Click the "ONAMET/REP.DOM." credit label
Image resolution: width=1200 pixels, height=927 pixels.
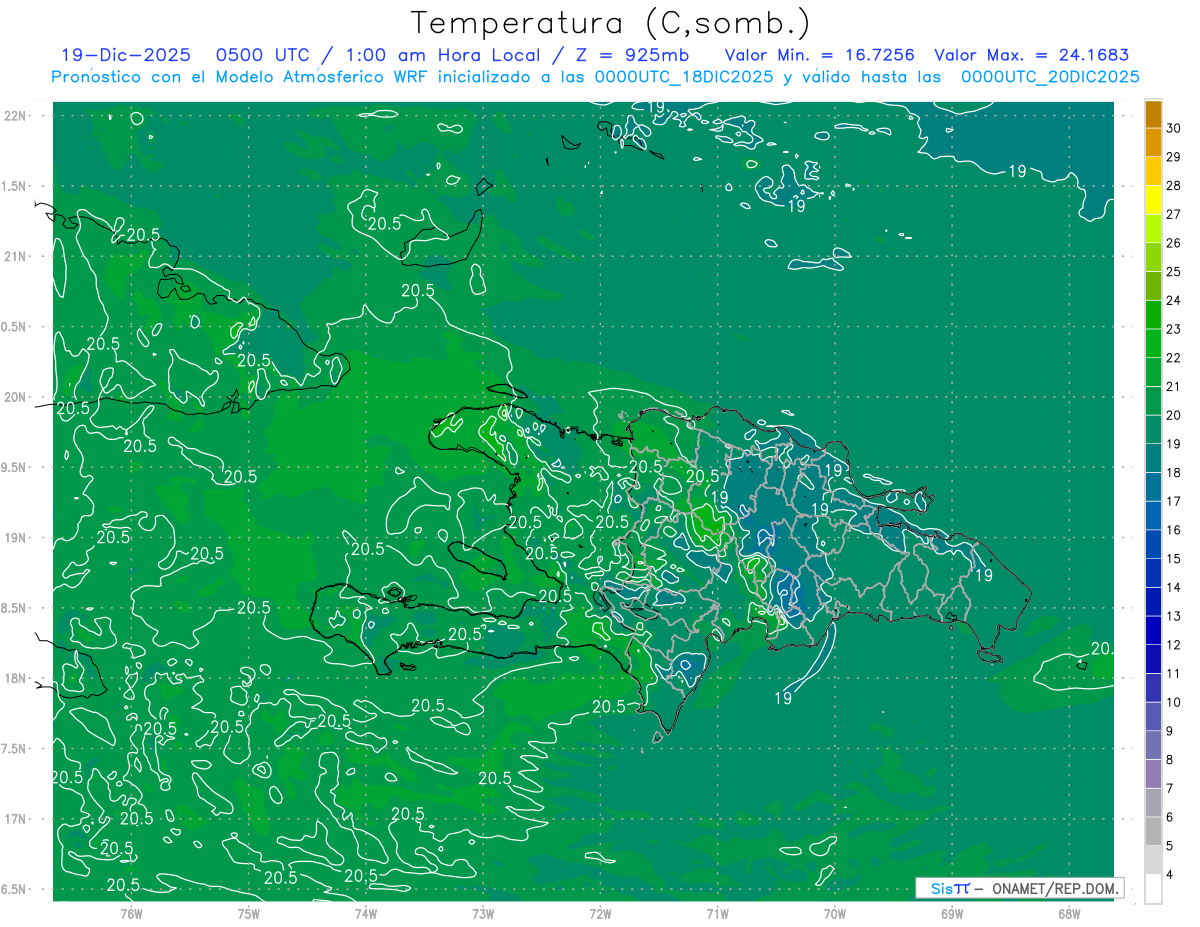coord(1054,888)
